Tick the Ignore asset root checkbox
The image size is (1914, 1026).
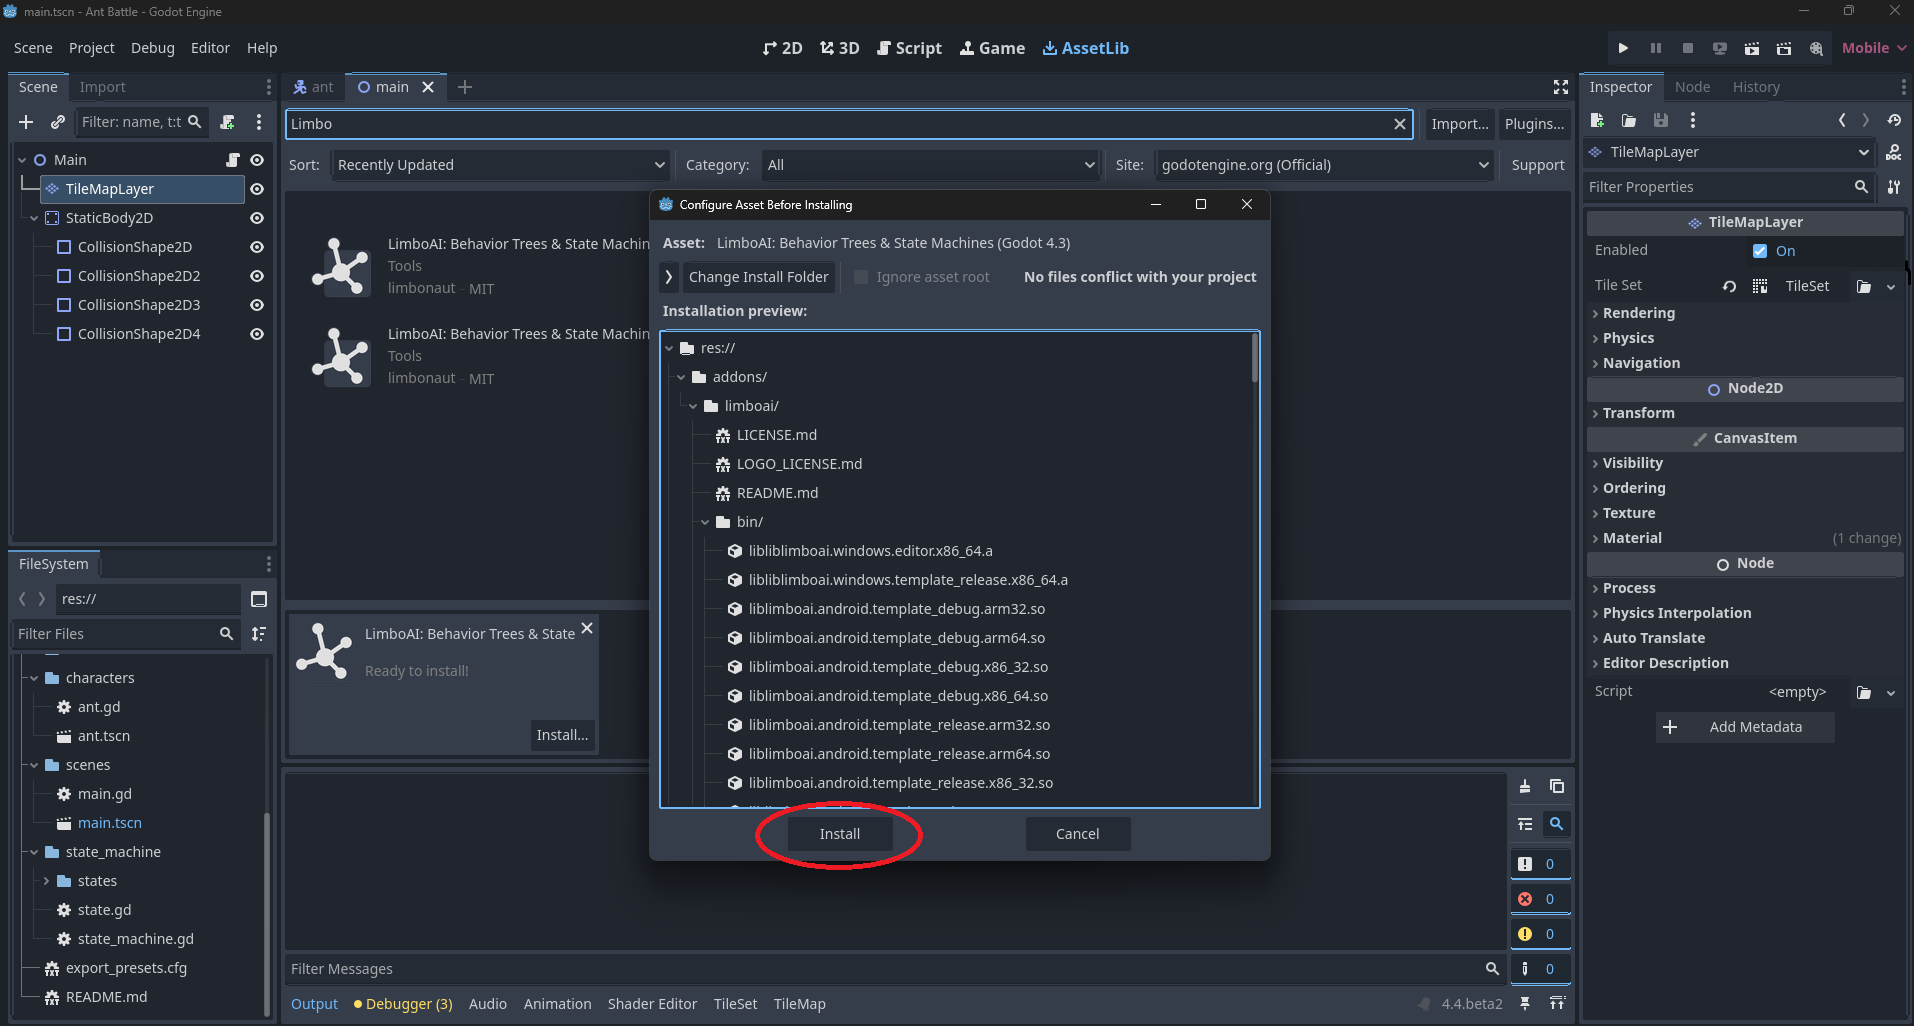(x=861, y=277)
